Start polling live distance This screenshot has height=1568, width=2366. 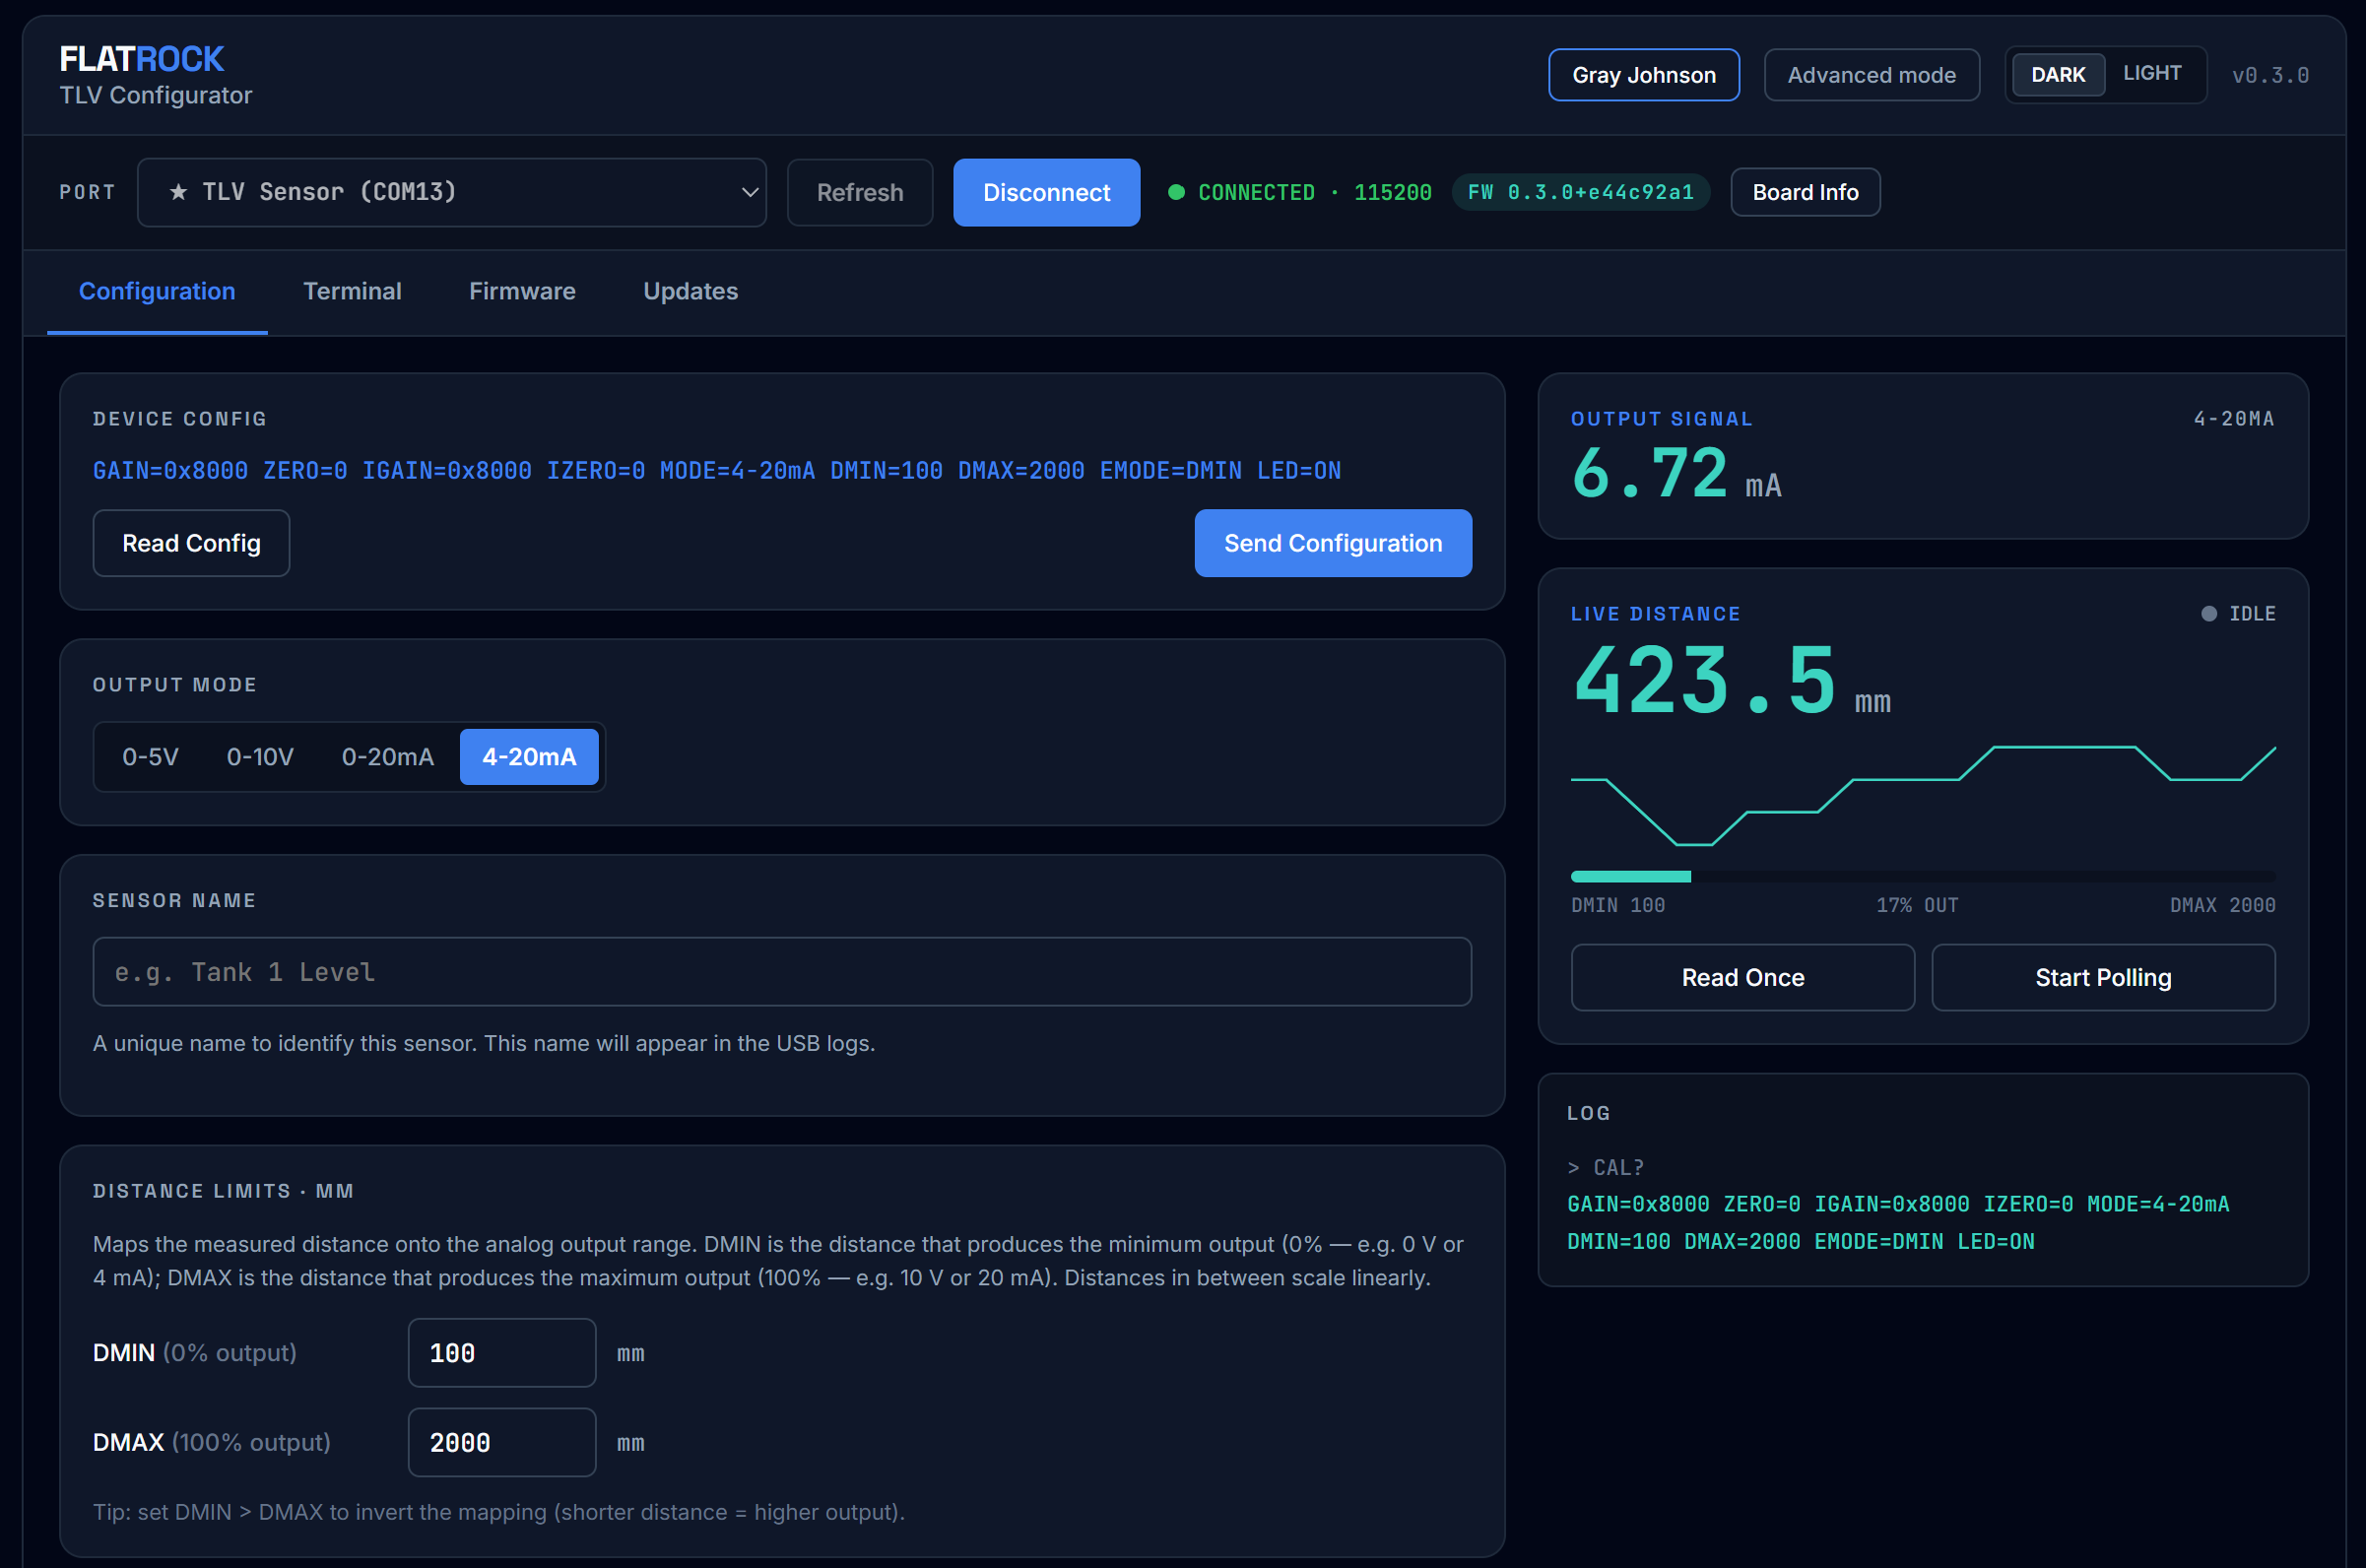coord(2103,977)
